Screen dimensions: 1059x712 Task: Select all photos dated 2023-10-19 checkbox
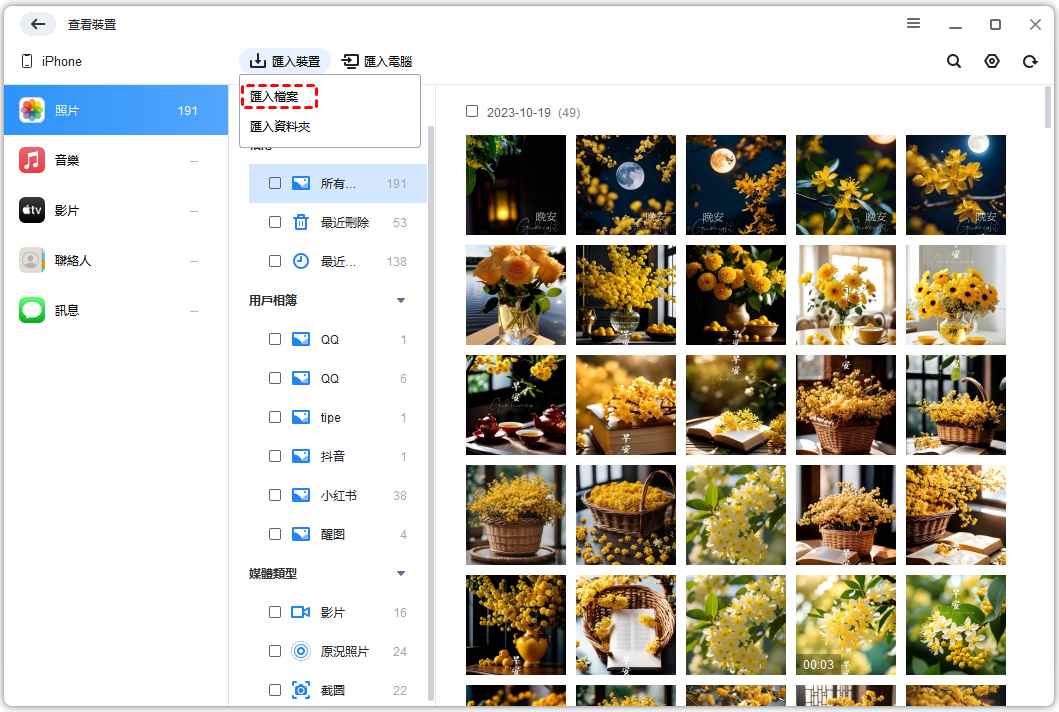(x=472, y=111)
